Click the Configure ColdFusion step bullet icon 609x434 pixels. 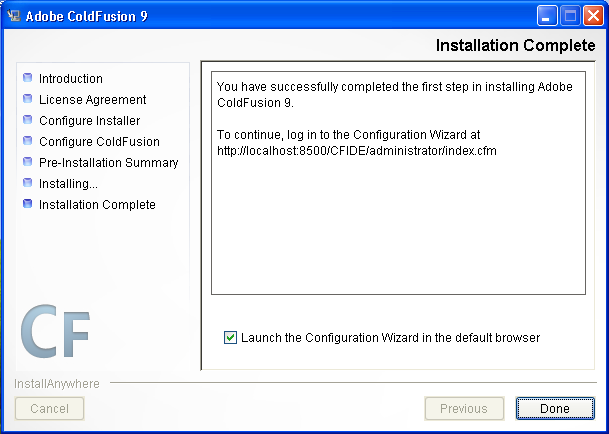[28, 140]
